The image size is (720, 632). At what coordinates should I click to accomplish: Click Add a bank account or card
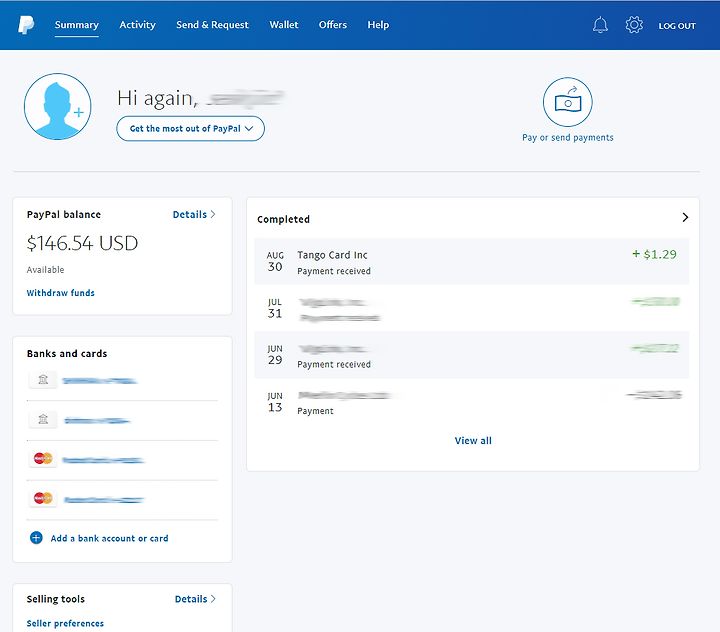109,538
